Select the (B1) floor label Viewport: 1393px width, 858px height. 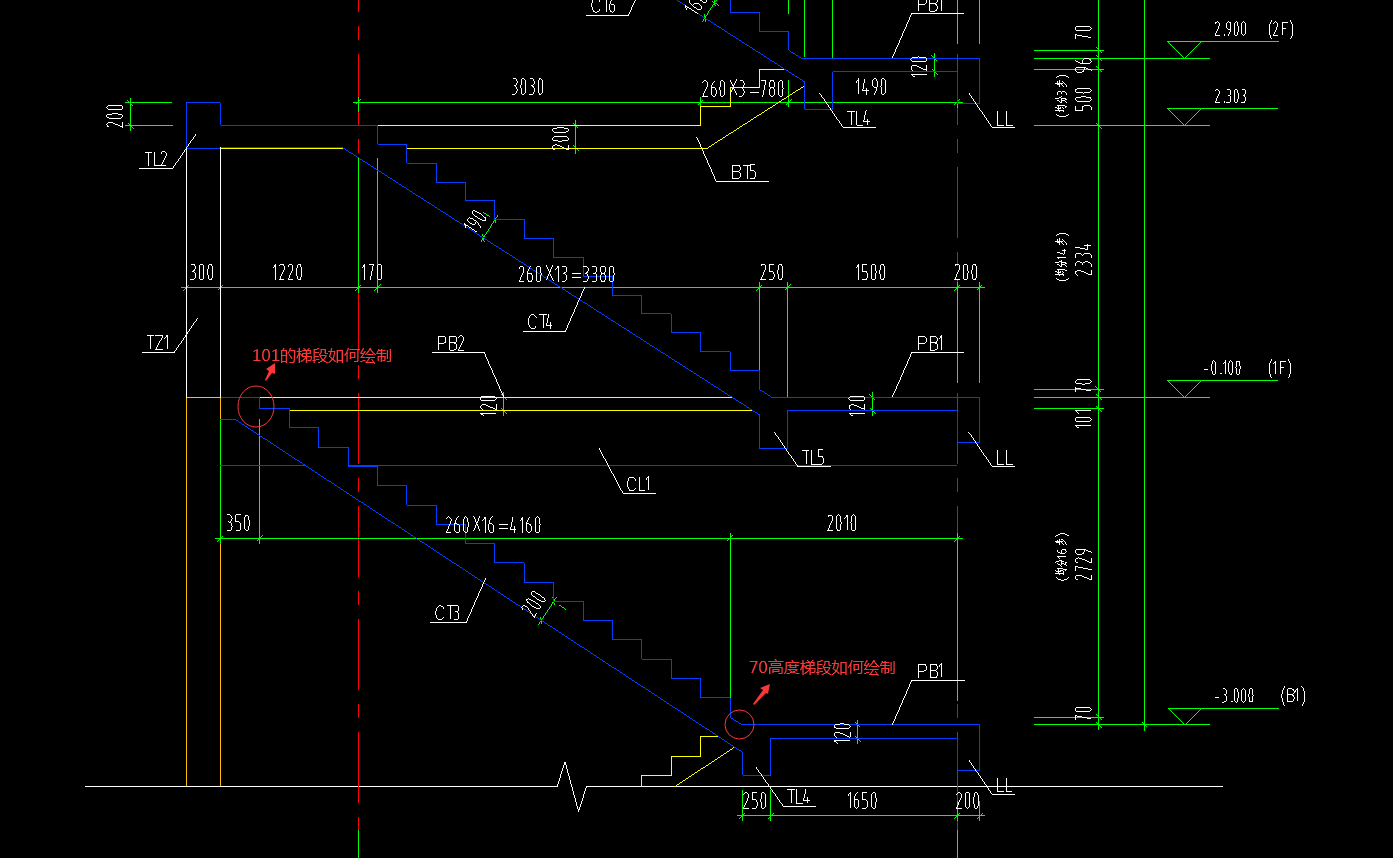pyautogui.click(x=1293, y=695)
